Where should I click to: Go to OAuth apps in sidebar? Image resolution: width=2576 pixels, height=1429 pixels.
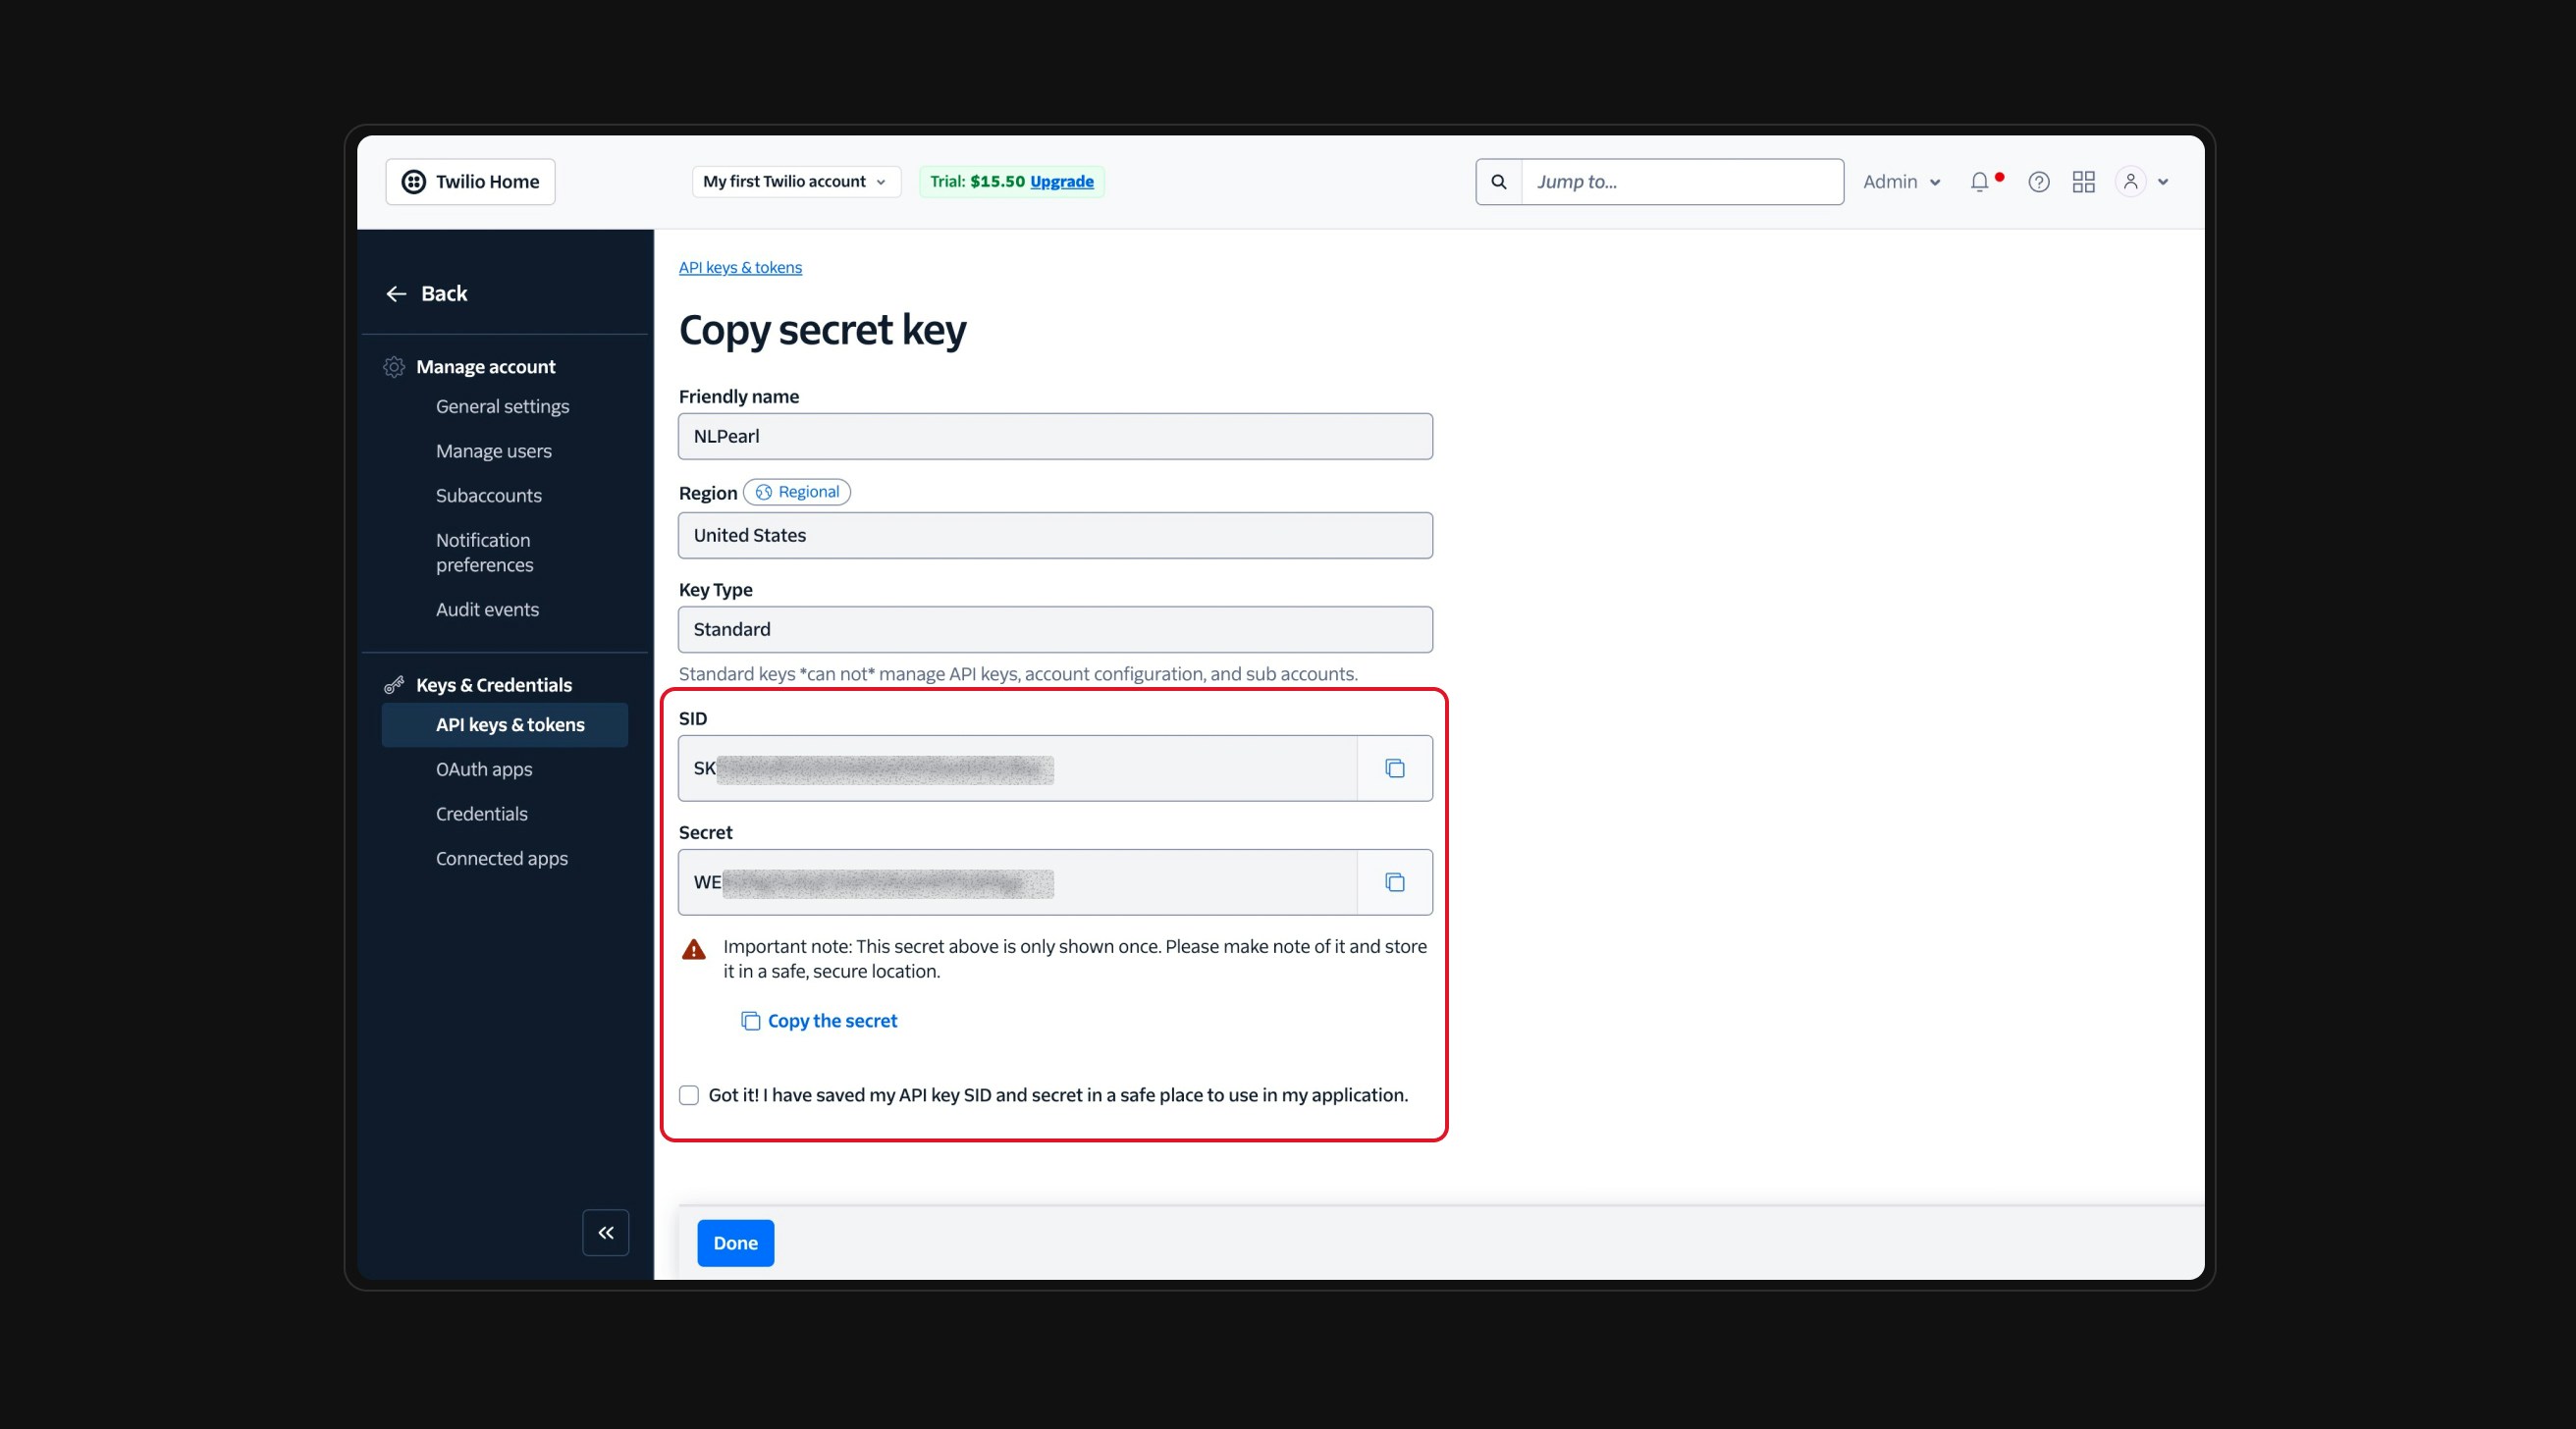pyautogui.click(x=484, y=769)
